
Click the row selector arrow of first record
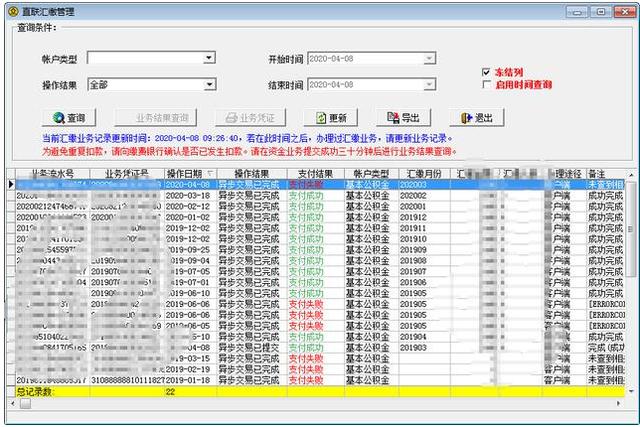click(x=11, y=185)
